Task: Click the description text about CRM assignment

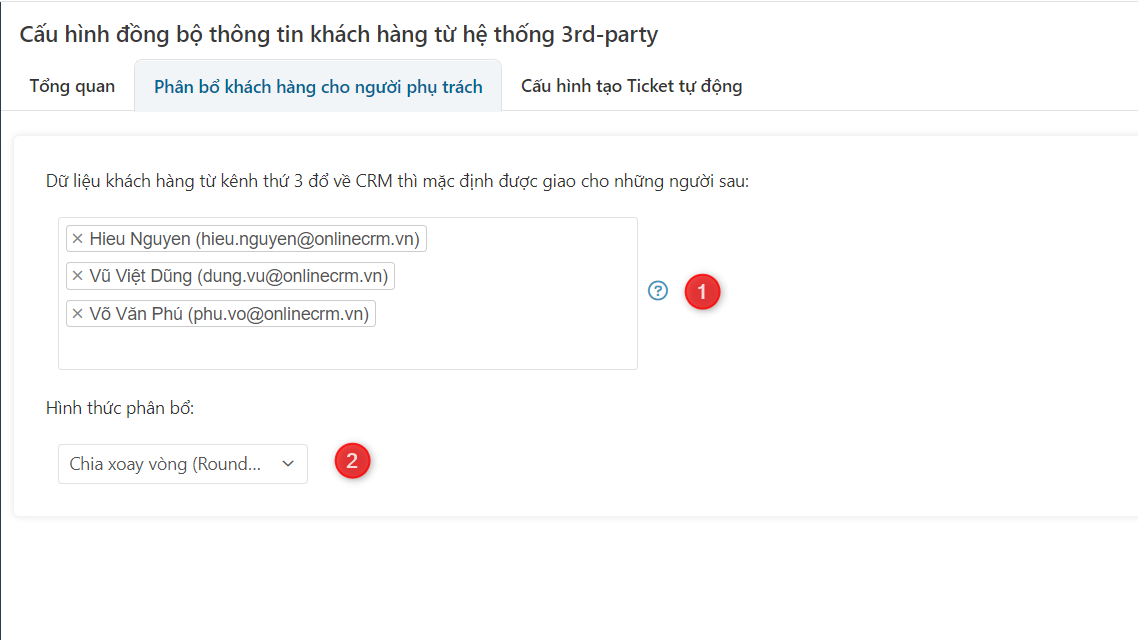Action: tap(397, 181)
